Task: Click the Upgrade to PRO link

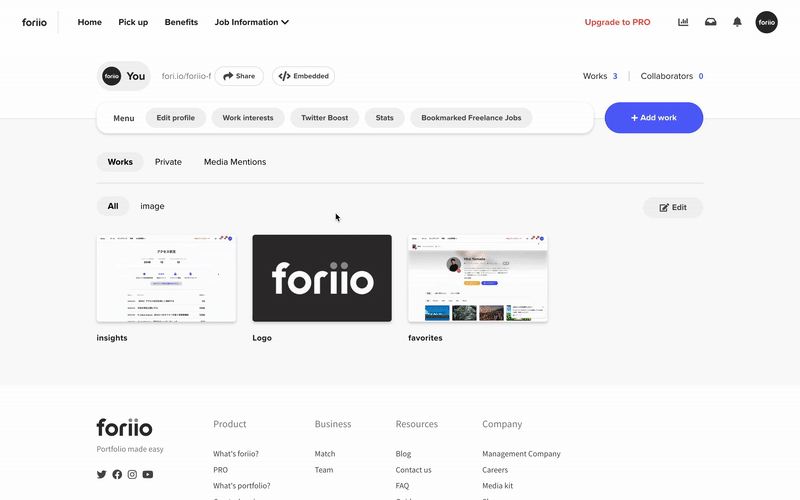Action: pyautogui.click(x=617, y=22)
